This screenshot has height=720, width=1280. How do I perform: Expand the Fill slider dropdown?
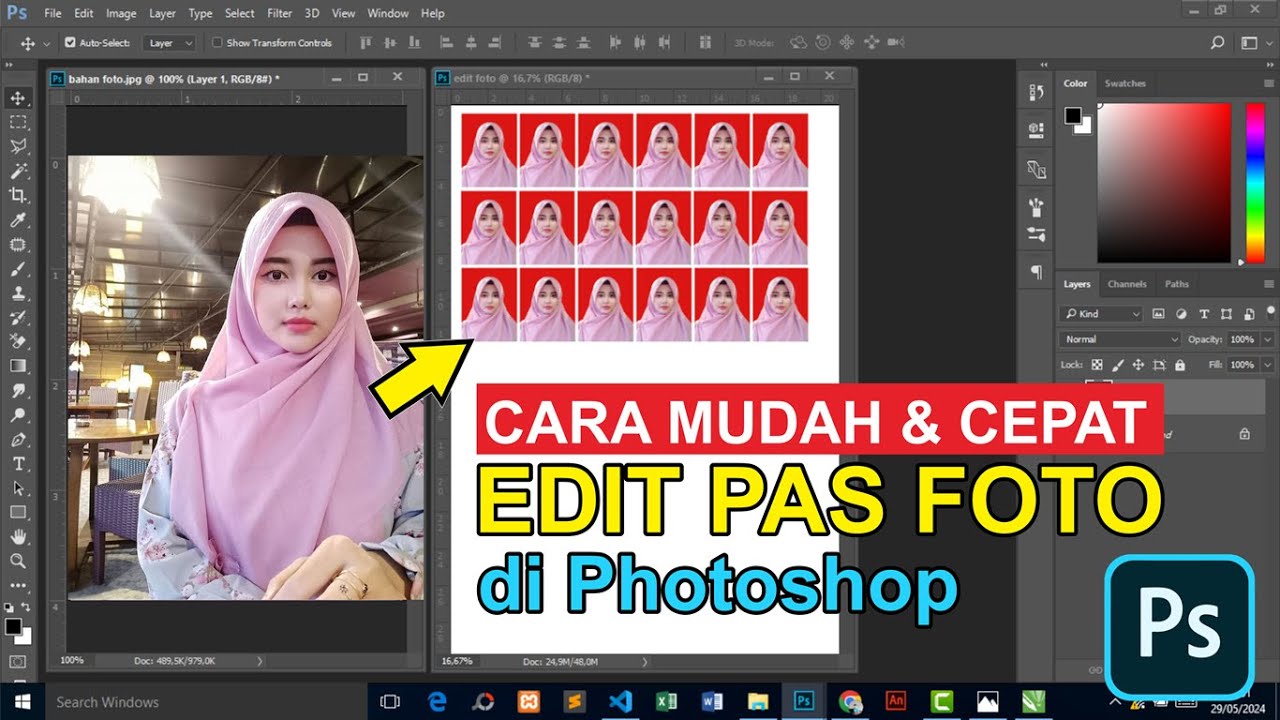pos(1268,365)
